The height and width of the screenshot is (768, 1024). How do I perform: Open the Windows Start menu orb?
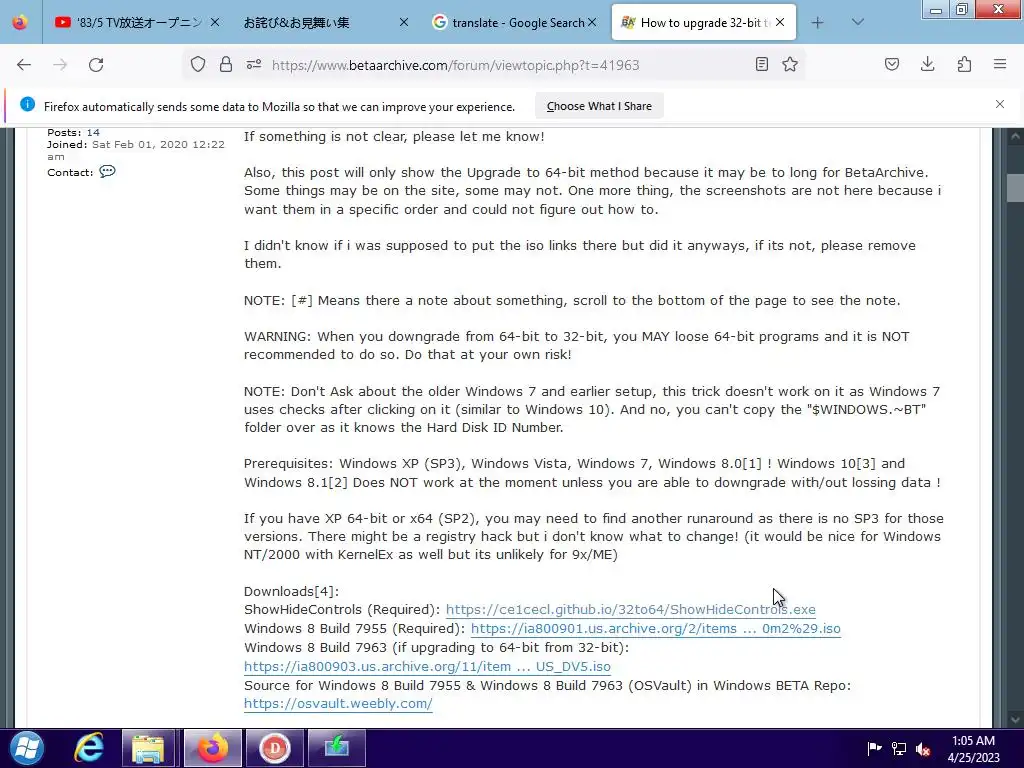click(26, 748)
